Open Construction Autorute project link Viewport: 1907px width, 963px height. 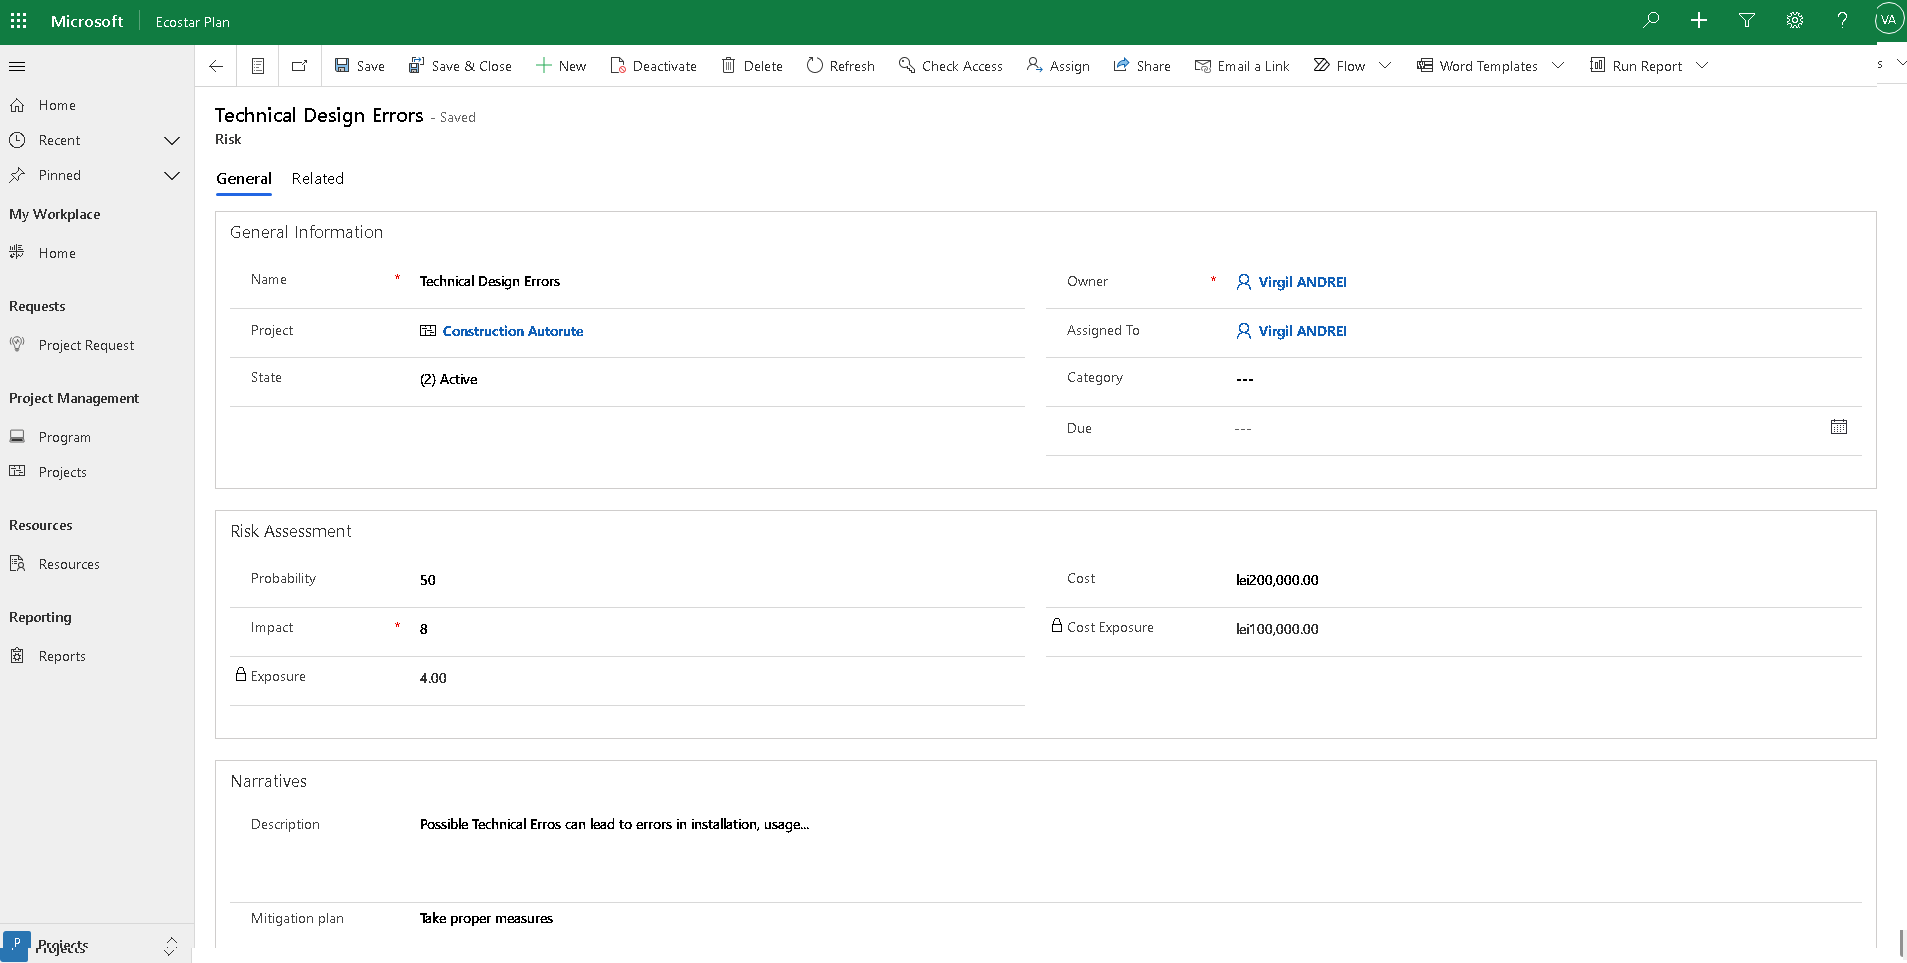click(512, 331)
